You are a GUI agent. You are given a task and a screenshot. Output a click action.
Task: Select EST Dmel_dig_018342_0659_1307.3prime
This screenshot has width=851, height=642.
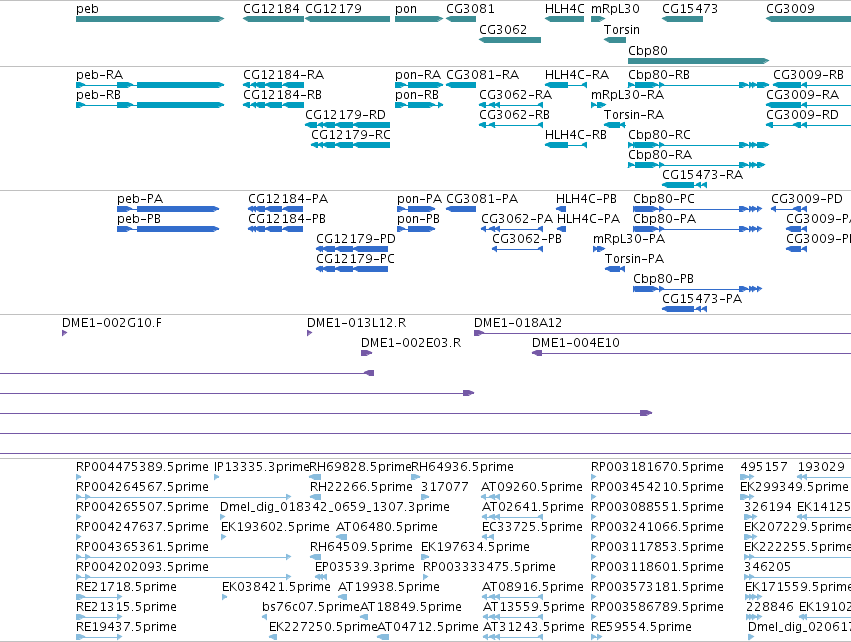[x=335, y=507]
